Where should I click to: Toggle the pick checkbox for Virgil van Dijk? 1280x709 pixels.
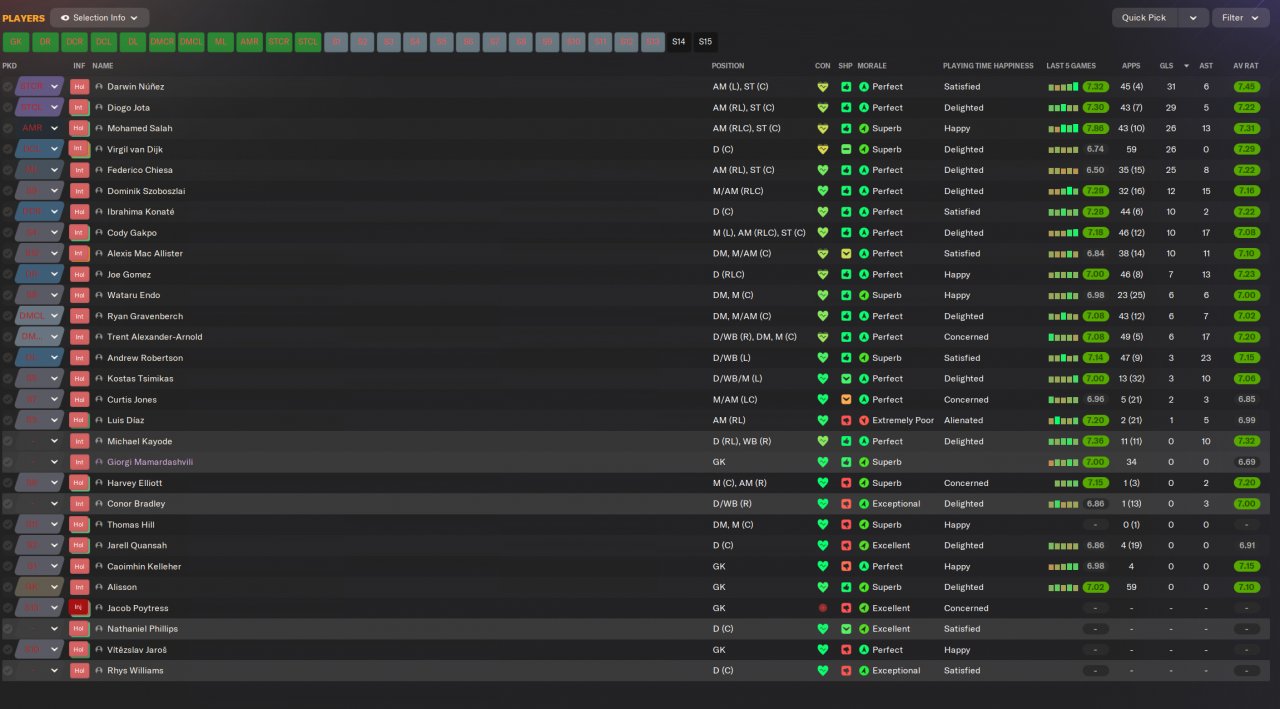[x=8, y=150]
